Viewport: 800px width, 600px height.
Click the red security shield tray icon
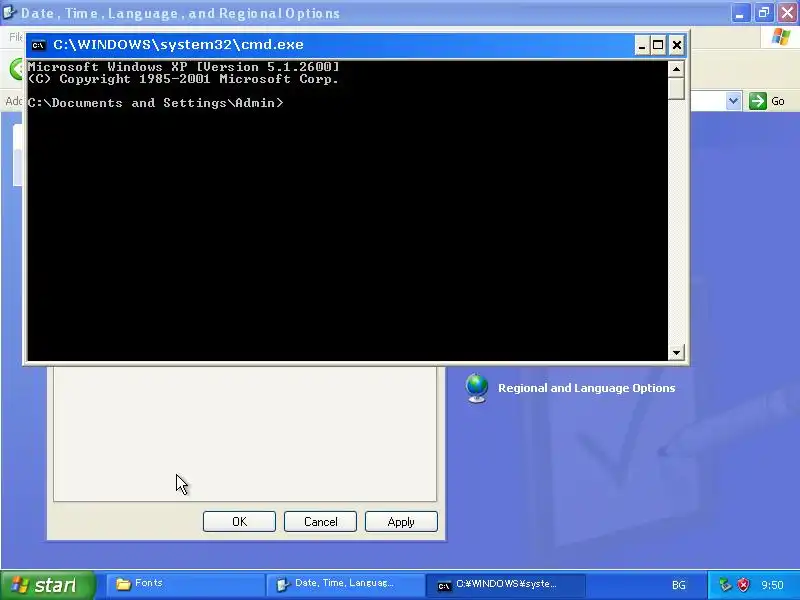point(744,585)
